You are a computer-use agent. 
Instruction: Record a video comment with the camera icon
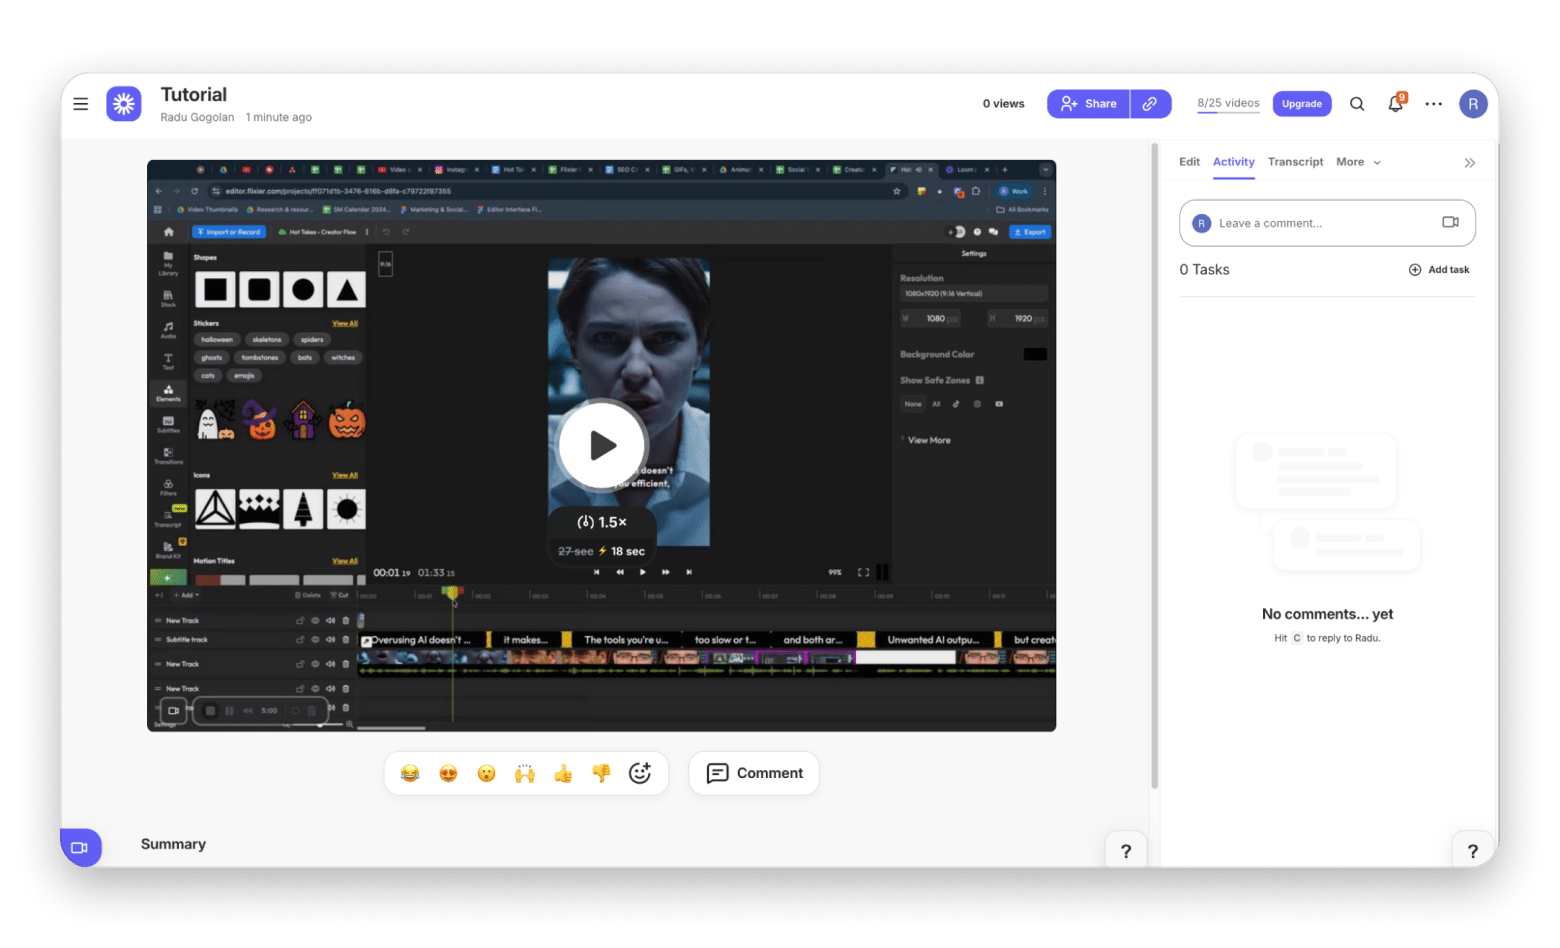[x=1450, y=222]
